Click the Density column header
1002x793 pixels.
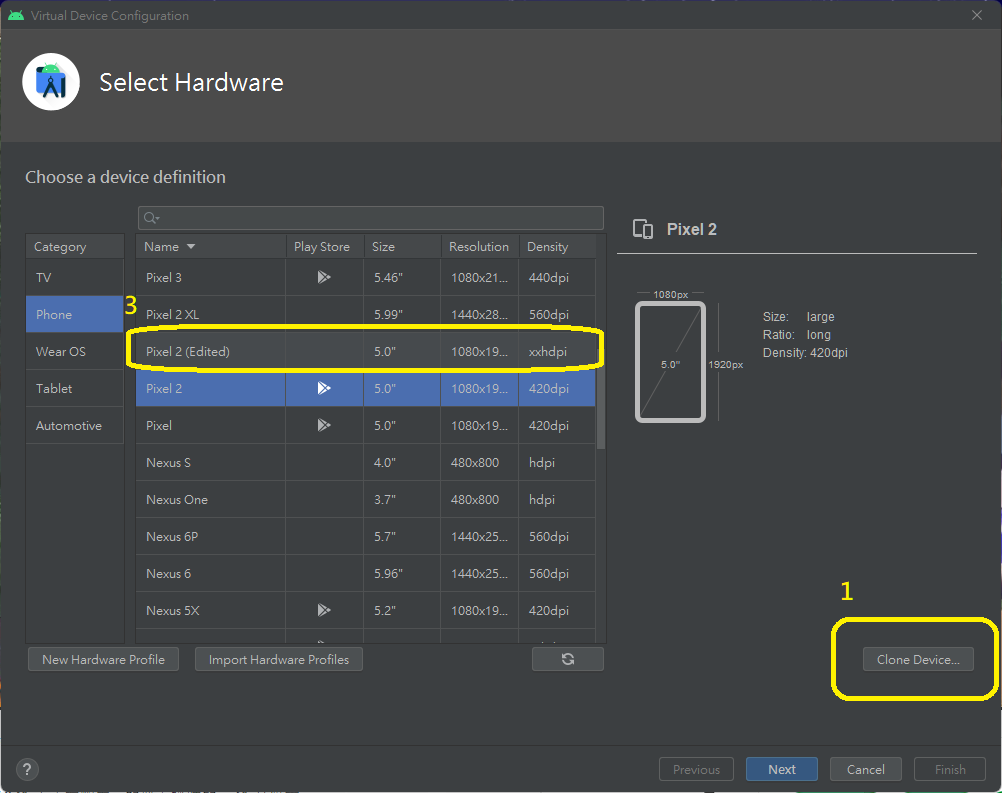click(x=557, y=247)
